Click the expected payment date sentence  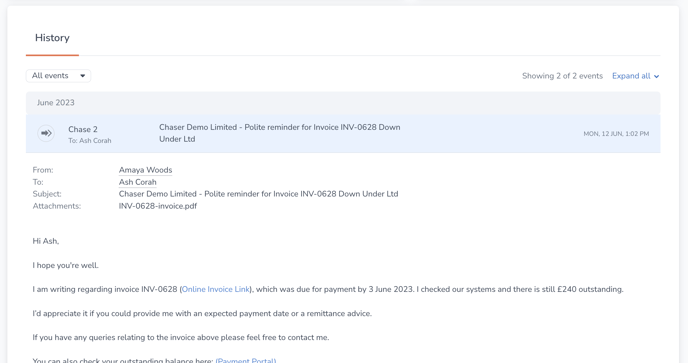202,313
